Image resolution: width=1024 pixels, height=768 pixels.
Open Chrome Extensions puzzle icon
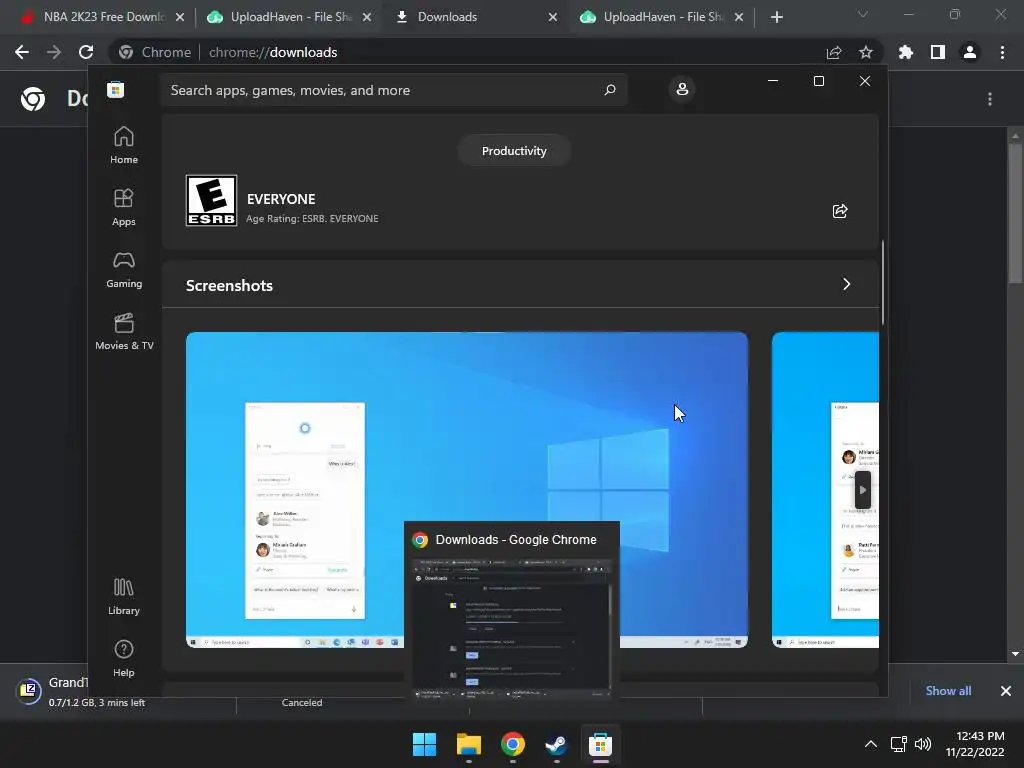point(906,52)
